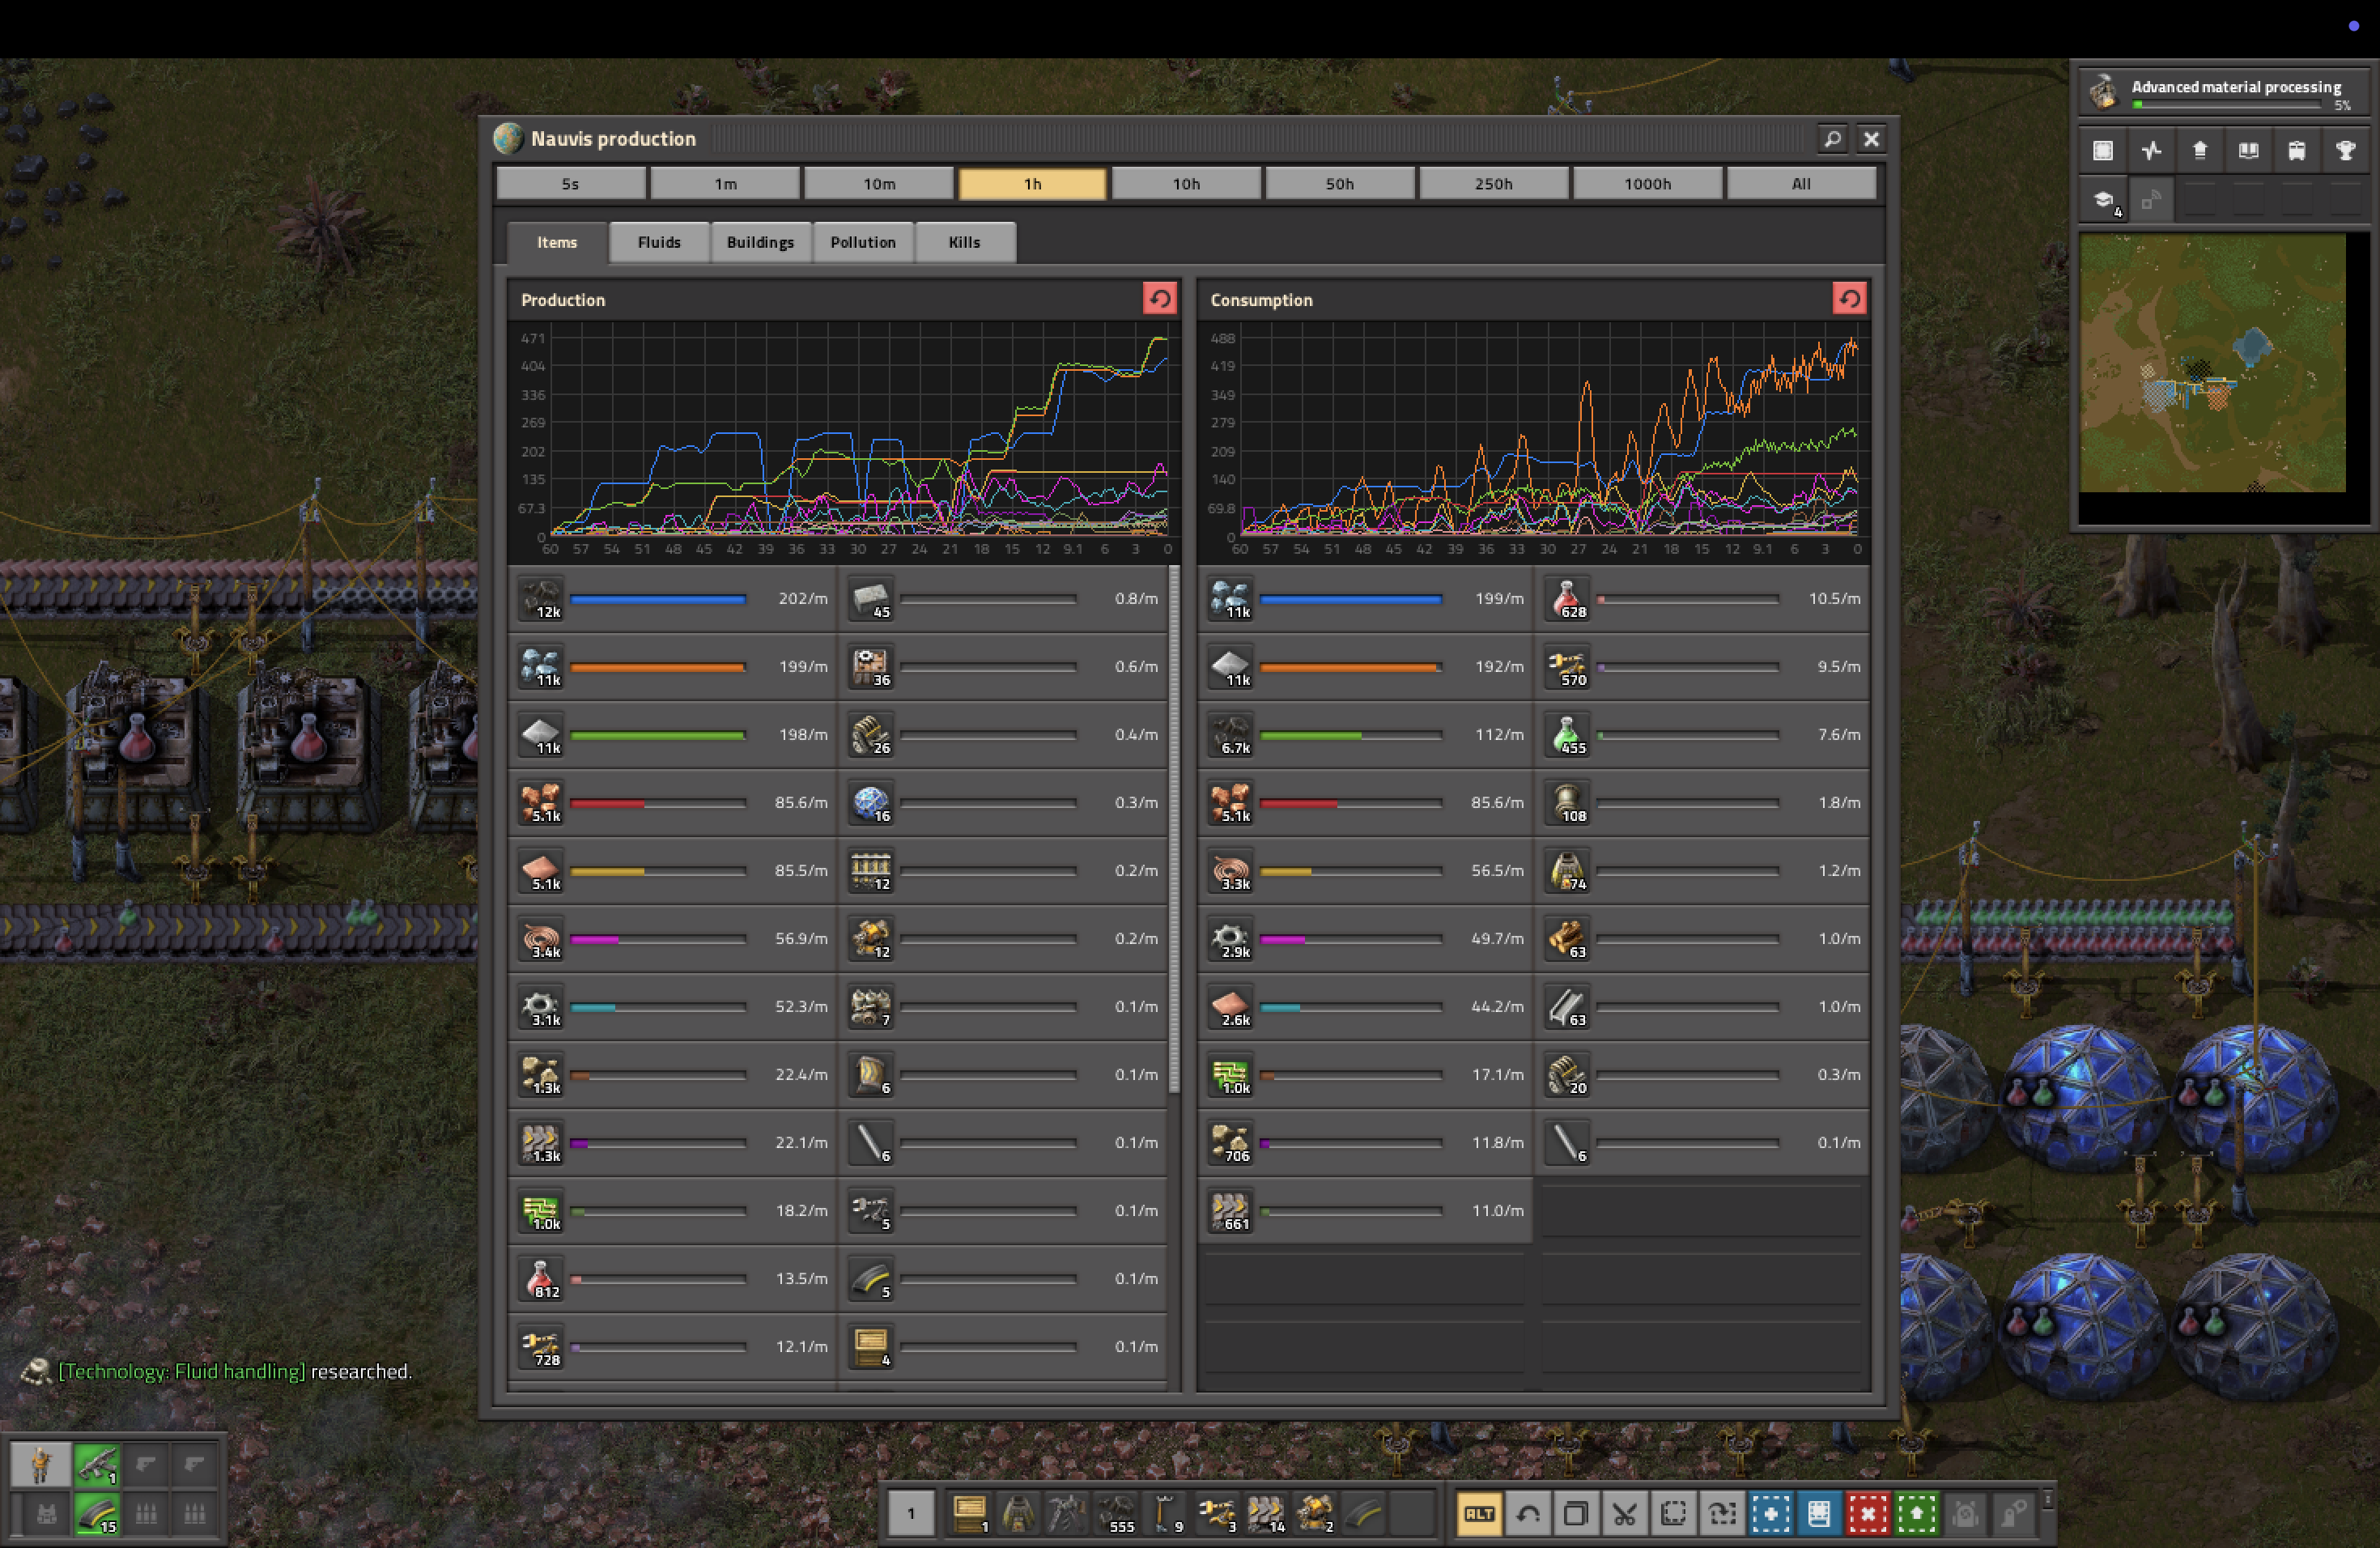Activate the red deconstruction planner

click(1868, 1513)
